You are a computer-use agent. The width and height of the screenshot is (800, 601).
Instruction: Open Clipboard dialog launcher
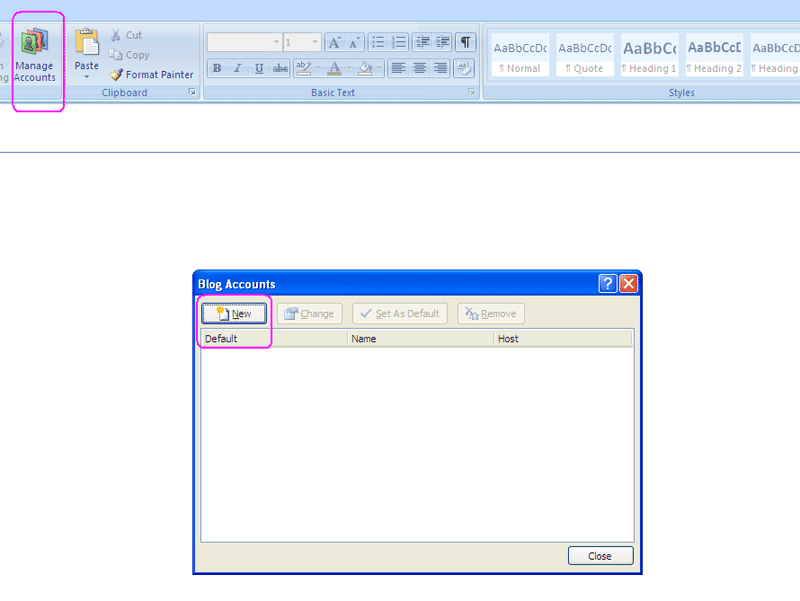192,92
